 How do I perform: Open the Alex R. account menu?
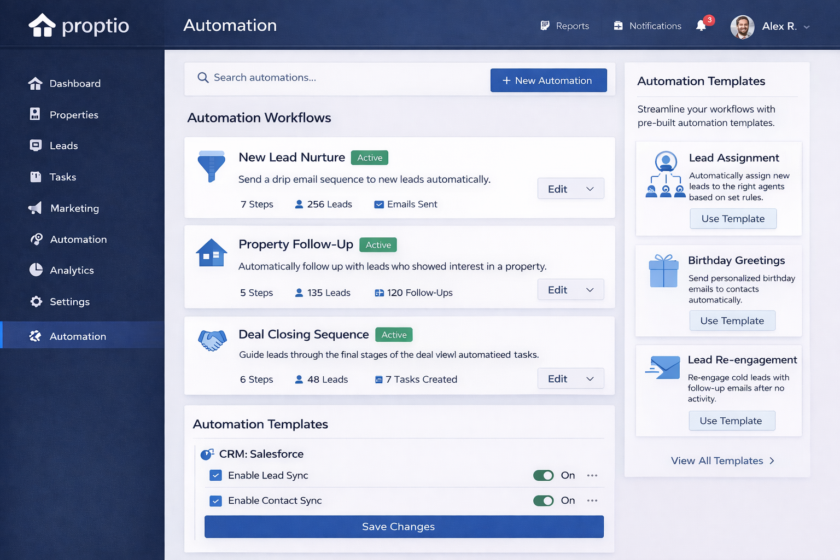[769, 26]
